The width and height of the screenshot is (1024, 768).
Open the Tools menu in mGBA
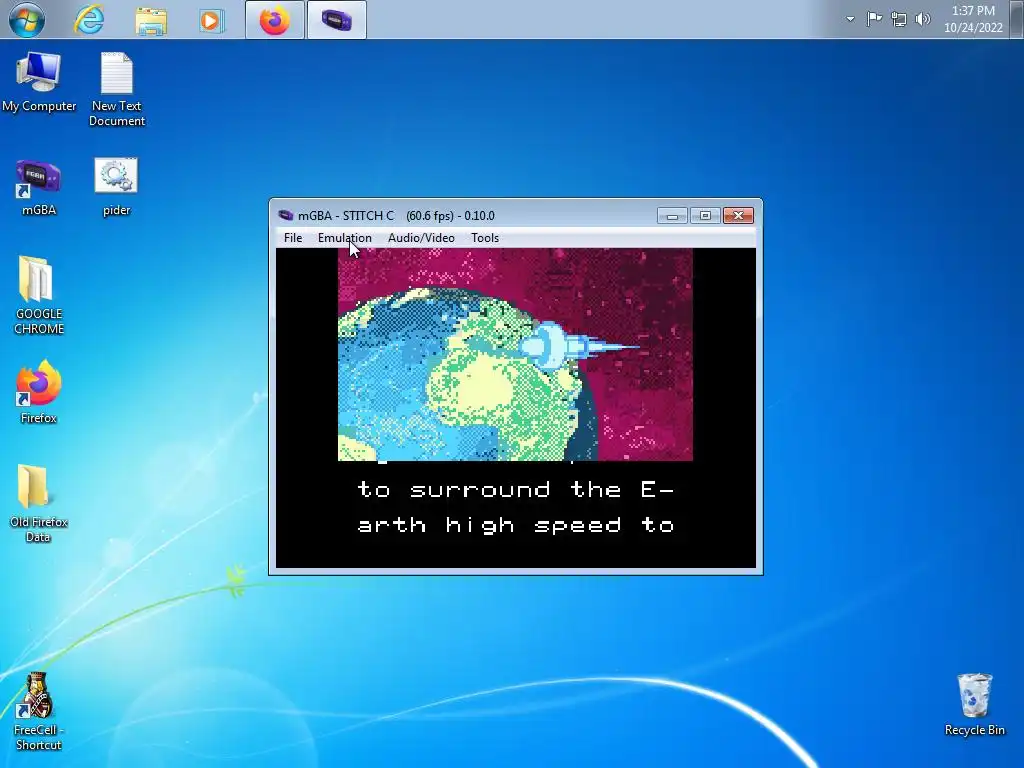(x=485, y=238)
